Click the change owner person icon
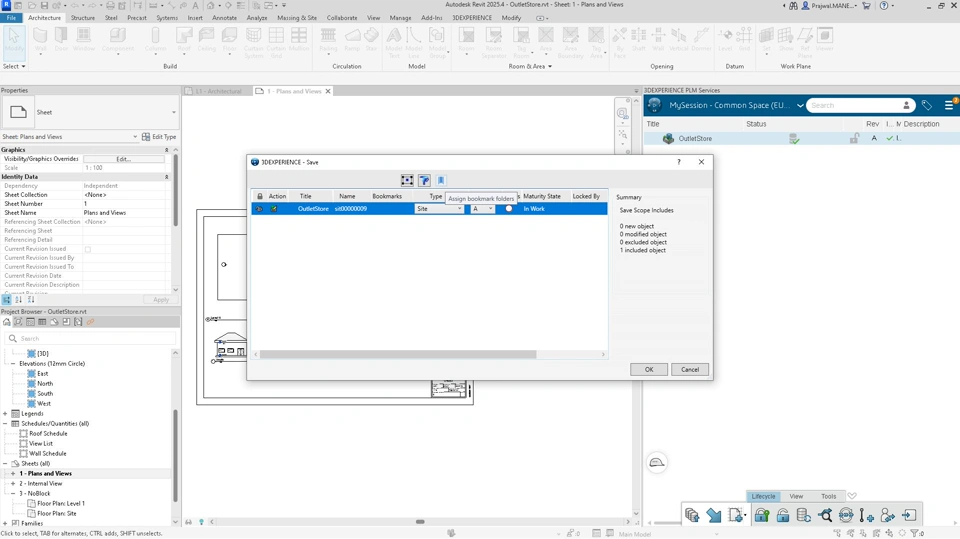 coord(888,515)
